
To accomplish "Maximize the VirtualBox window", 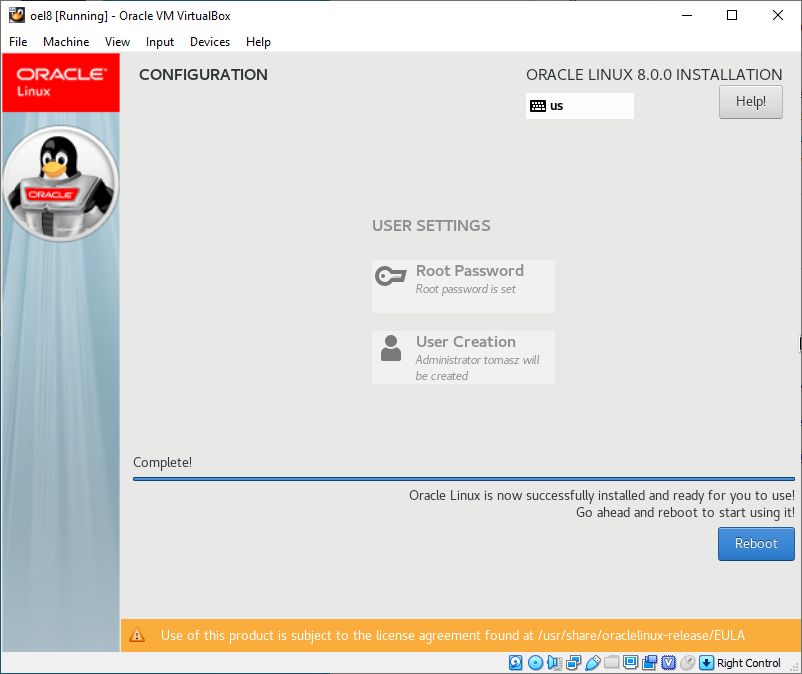I will [732, 15].
